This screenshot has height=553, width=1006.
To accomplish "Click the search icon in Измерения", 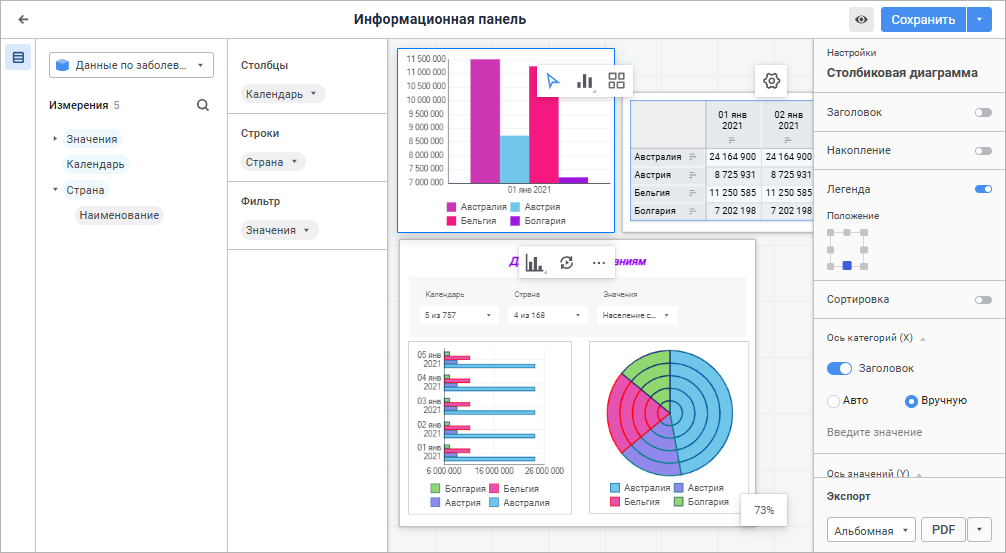I will click(203, 105).
